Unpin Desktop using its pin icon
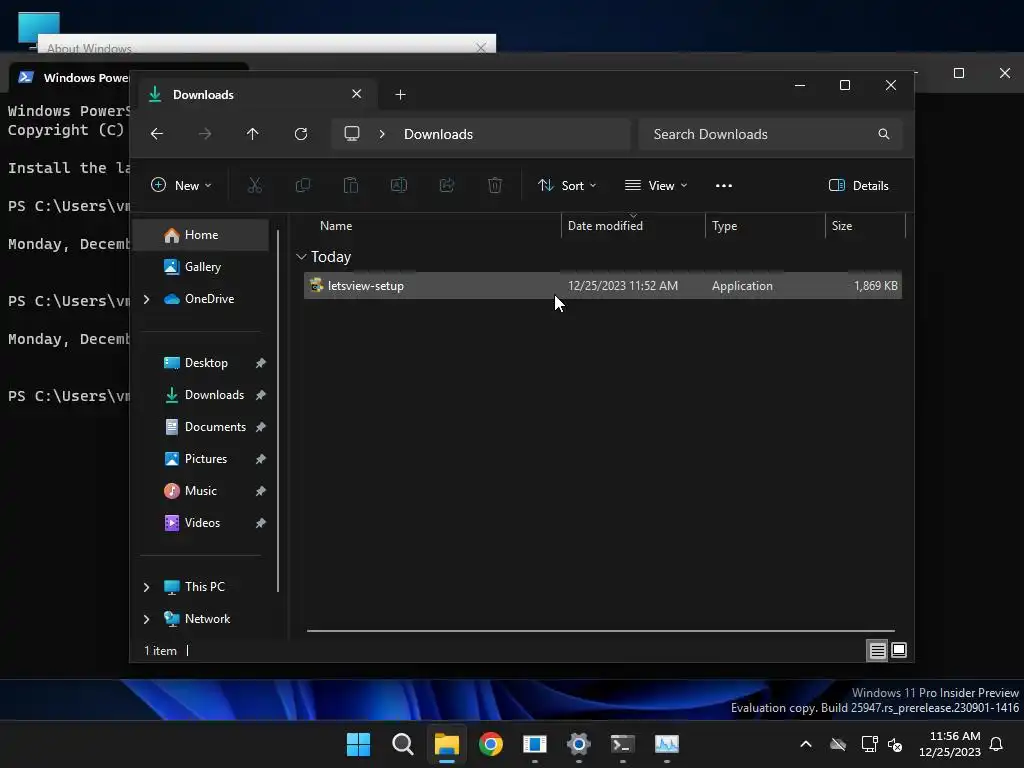The height and width of the screenshot is (768, 1024). [x=261, y=363]
